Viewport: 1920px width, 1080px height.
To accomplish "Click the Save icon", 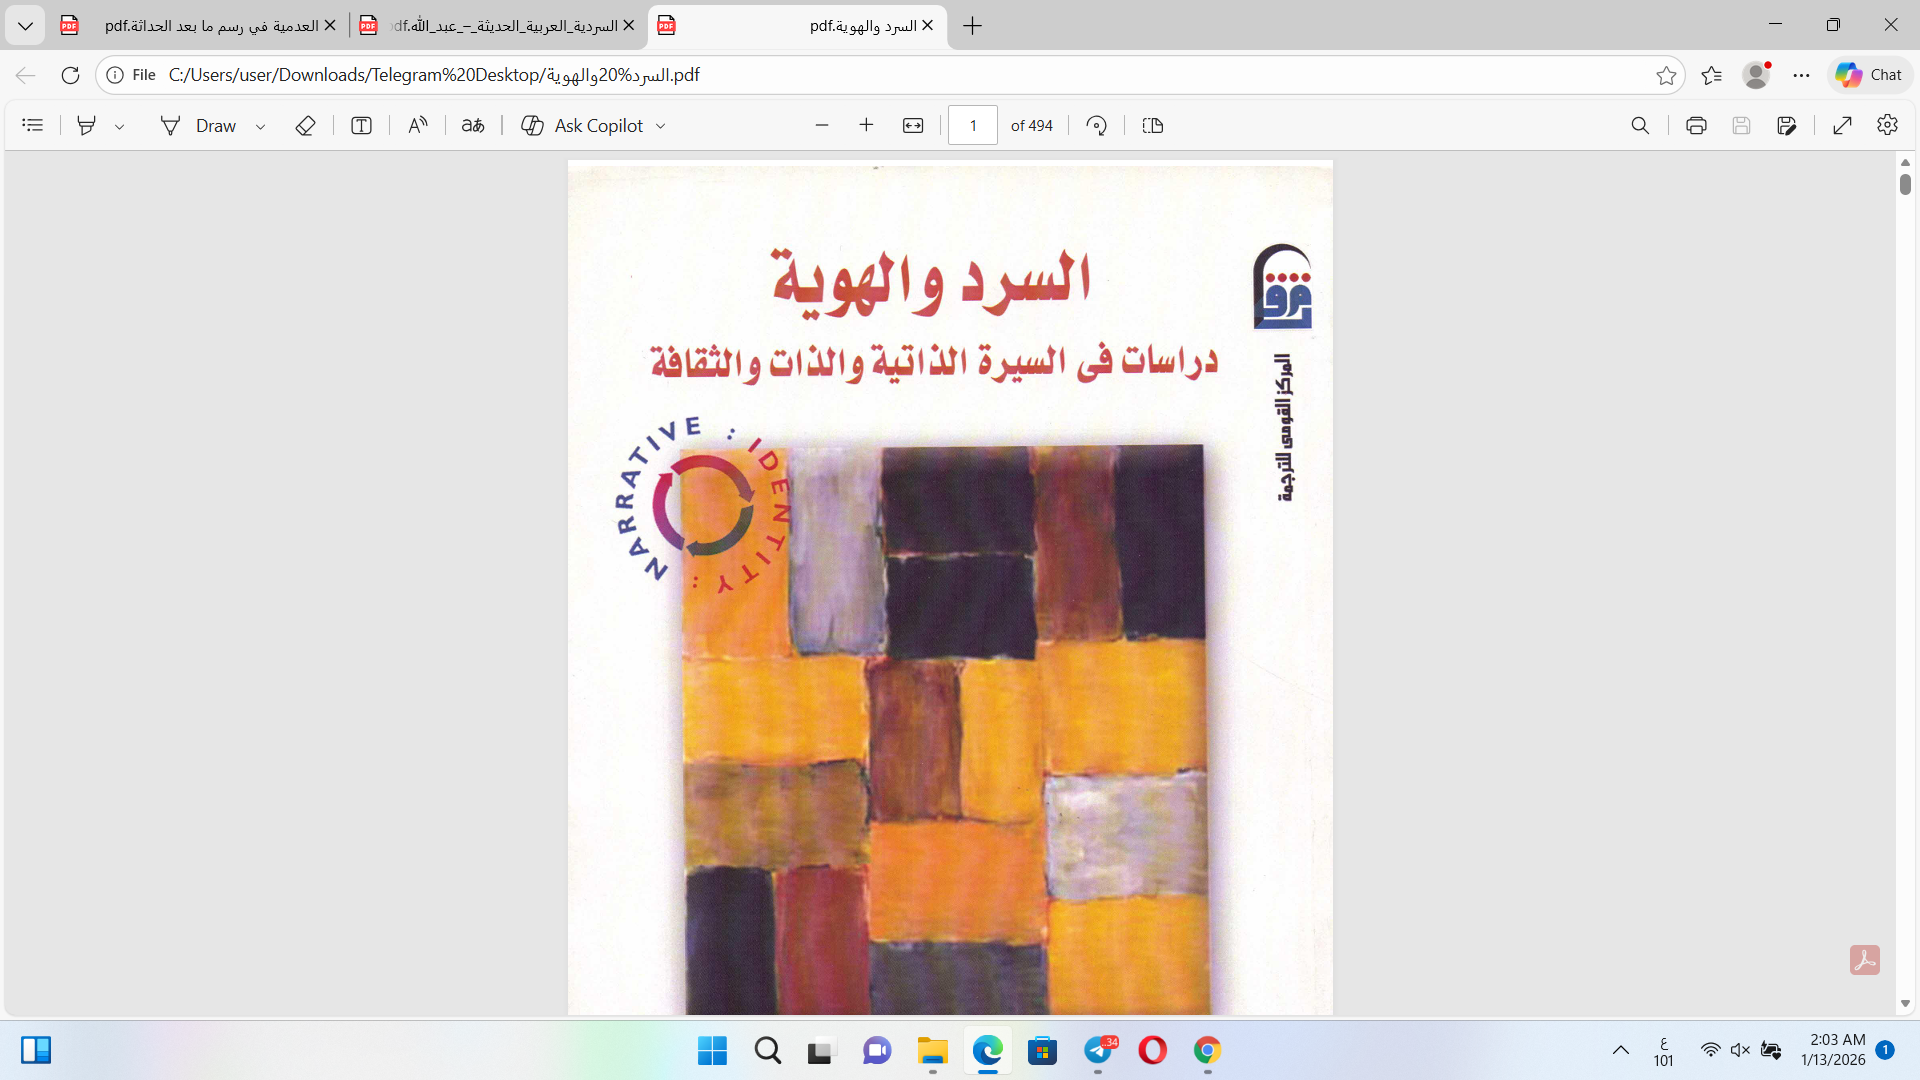I will click(1741, 125).
